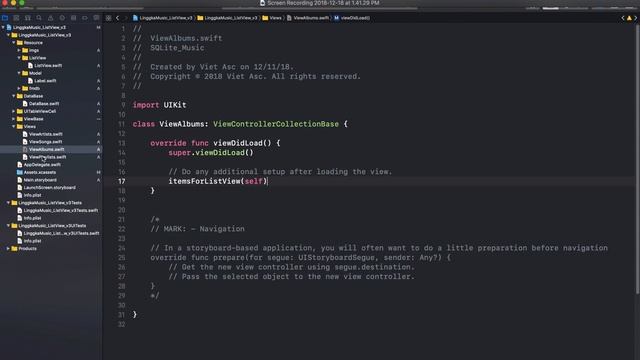
Task: Jump to previous issue arrow beside warning icon
Action: coord(623,18)
